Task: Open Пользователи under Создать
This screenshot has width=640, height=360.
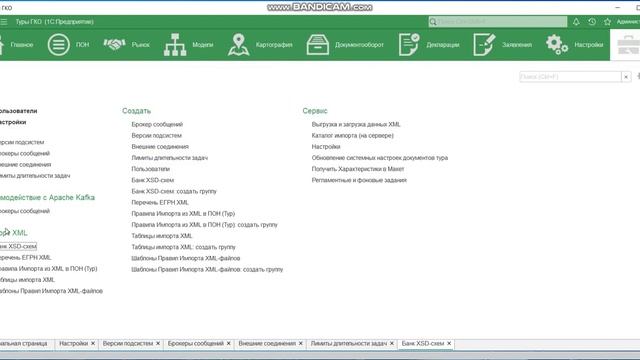Action: pyautogui.click(x=150, y=169)
